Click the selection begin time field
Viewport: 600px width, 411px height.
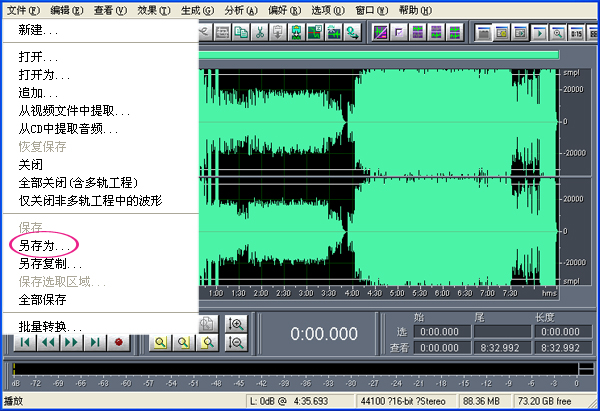tap(442, 331)
